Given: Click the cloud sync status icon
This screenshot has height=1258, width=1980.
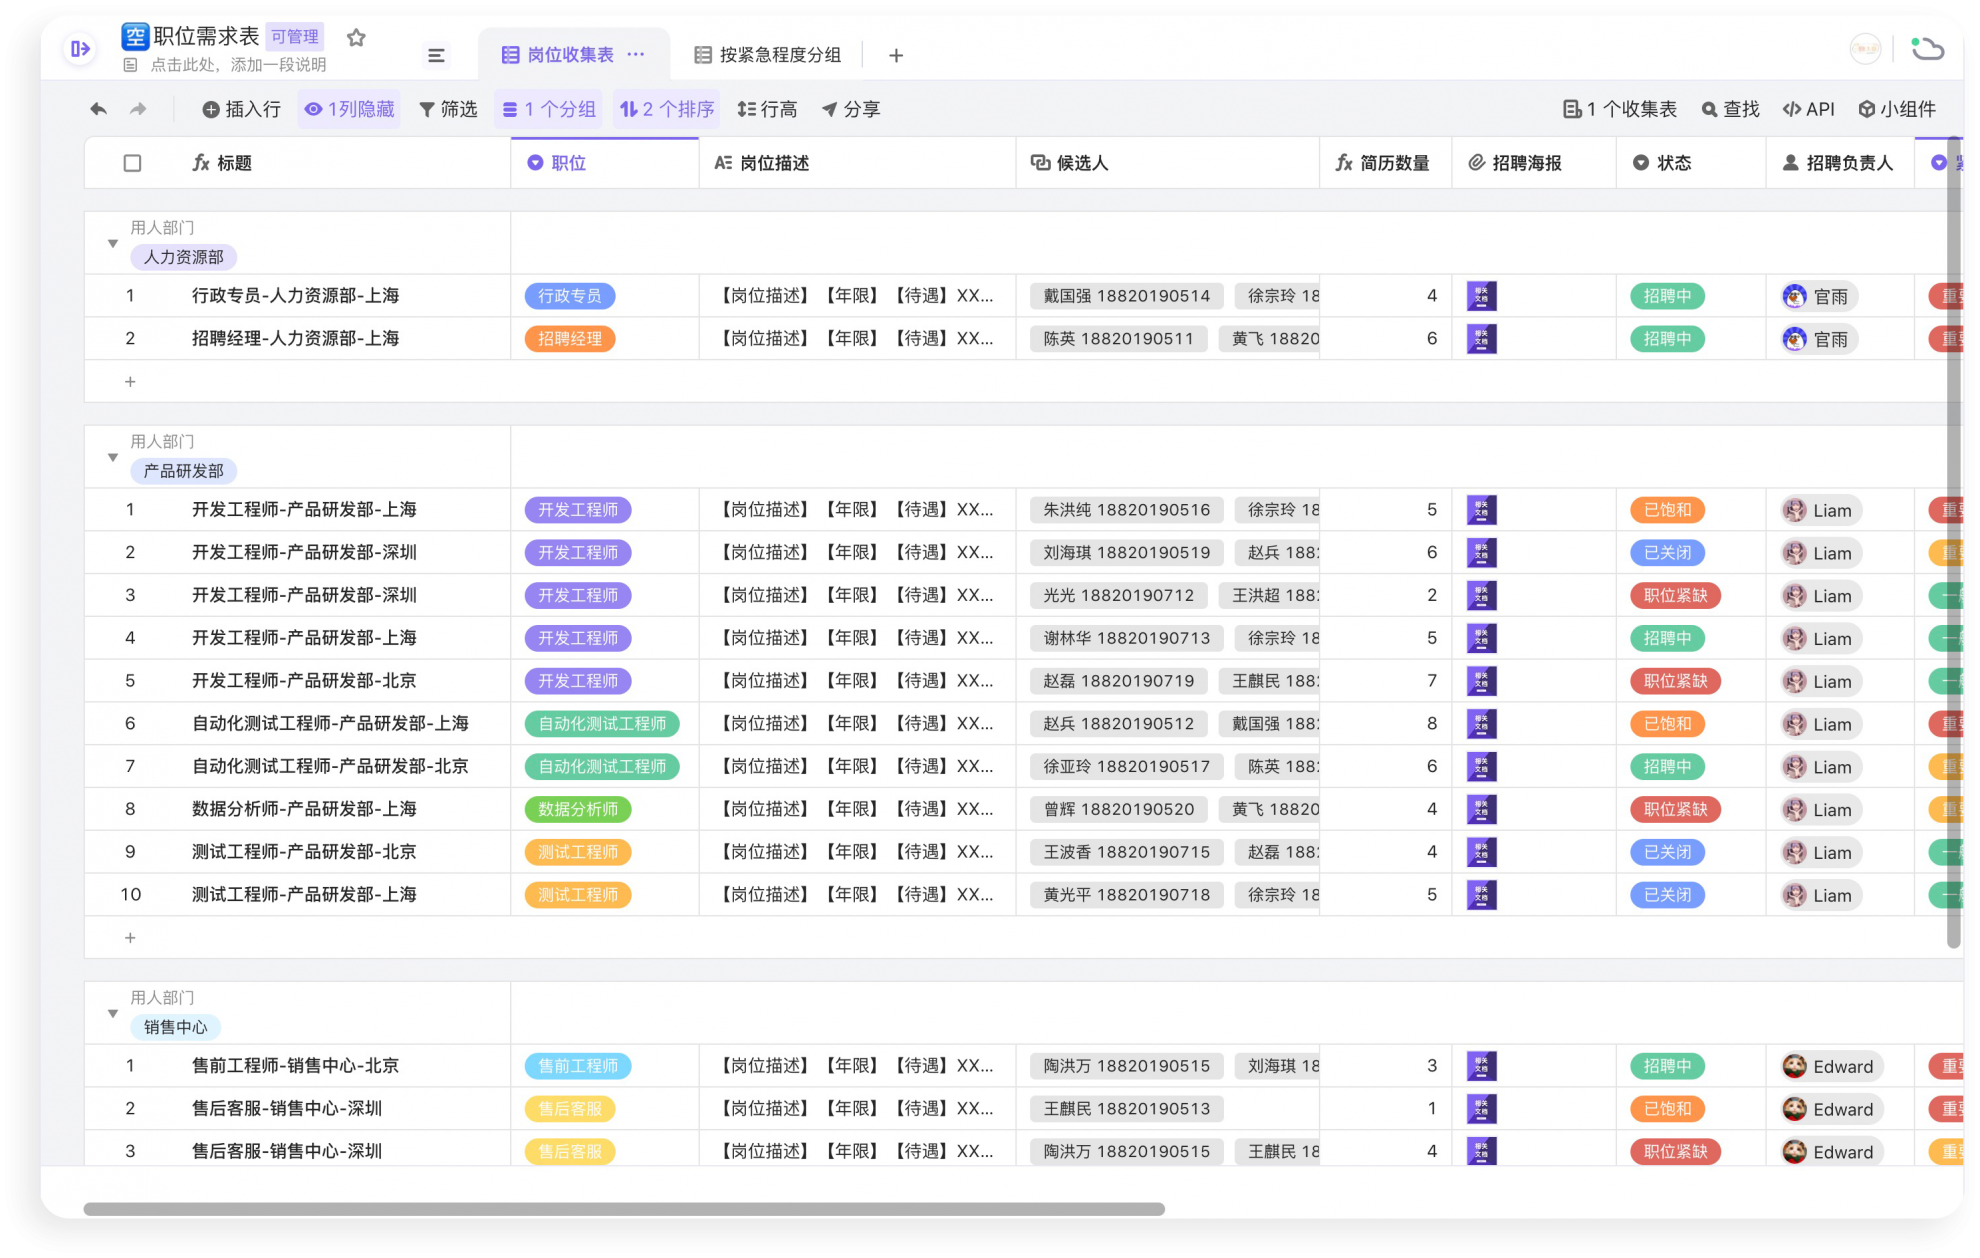Looking at the screenshot, I should pos(1926,48).
